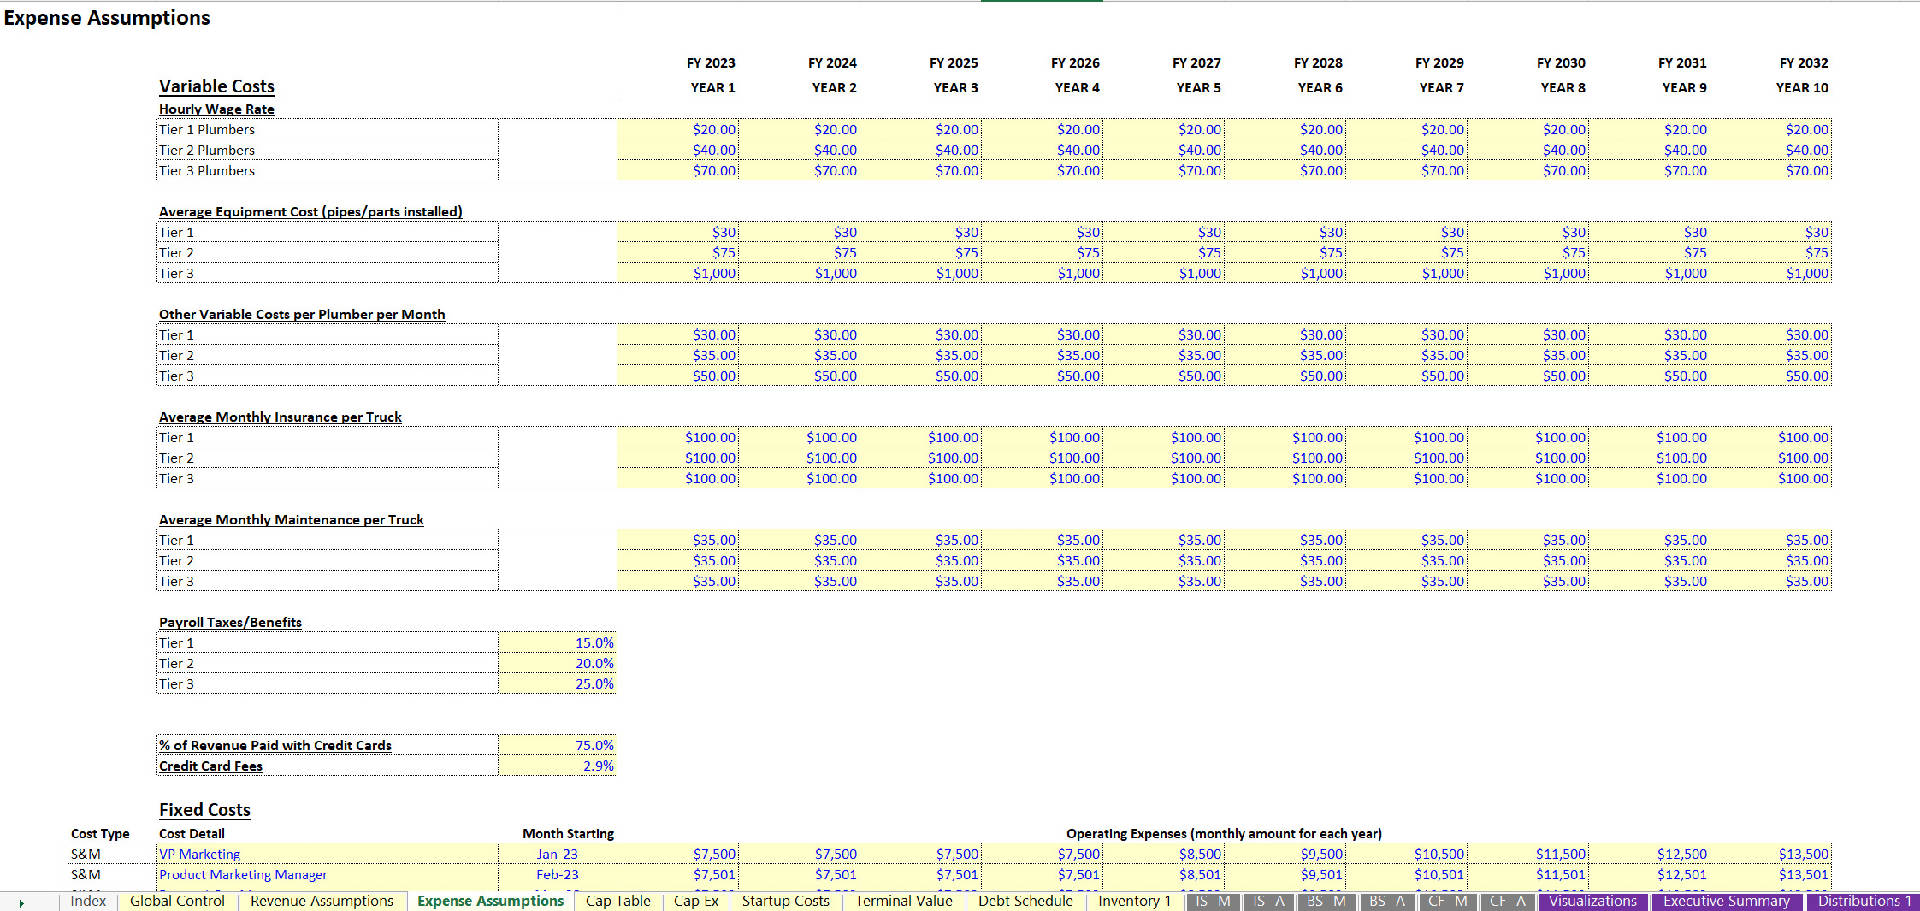Image resolution: width=1920 pixels, height=911 pixels.
Task: Select the Cost Detail column header
Action: [x=192, y=833]
